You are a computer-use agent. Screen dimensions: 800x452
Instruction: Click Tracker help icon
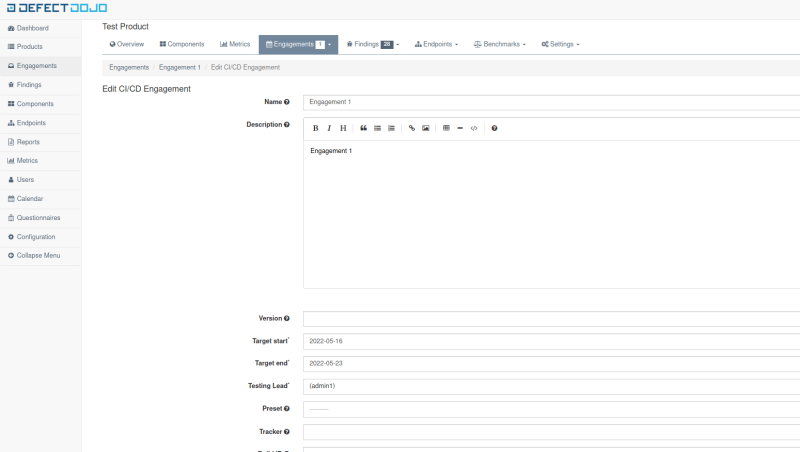point(287,432)
